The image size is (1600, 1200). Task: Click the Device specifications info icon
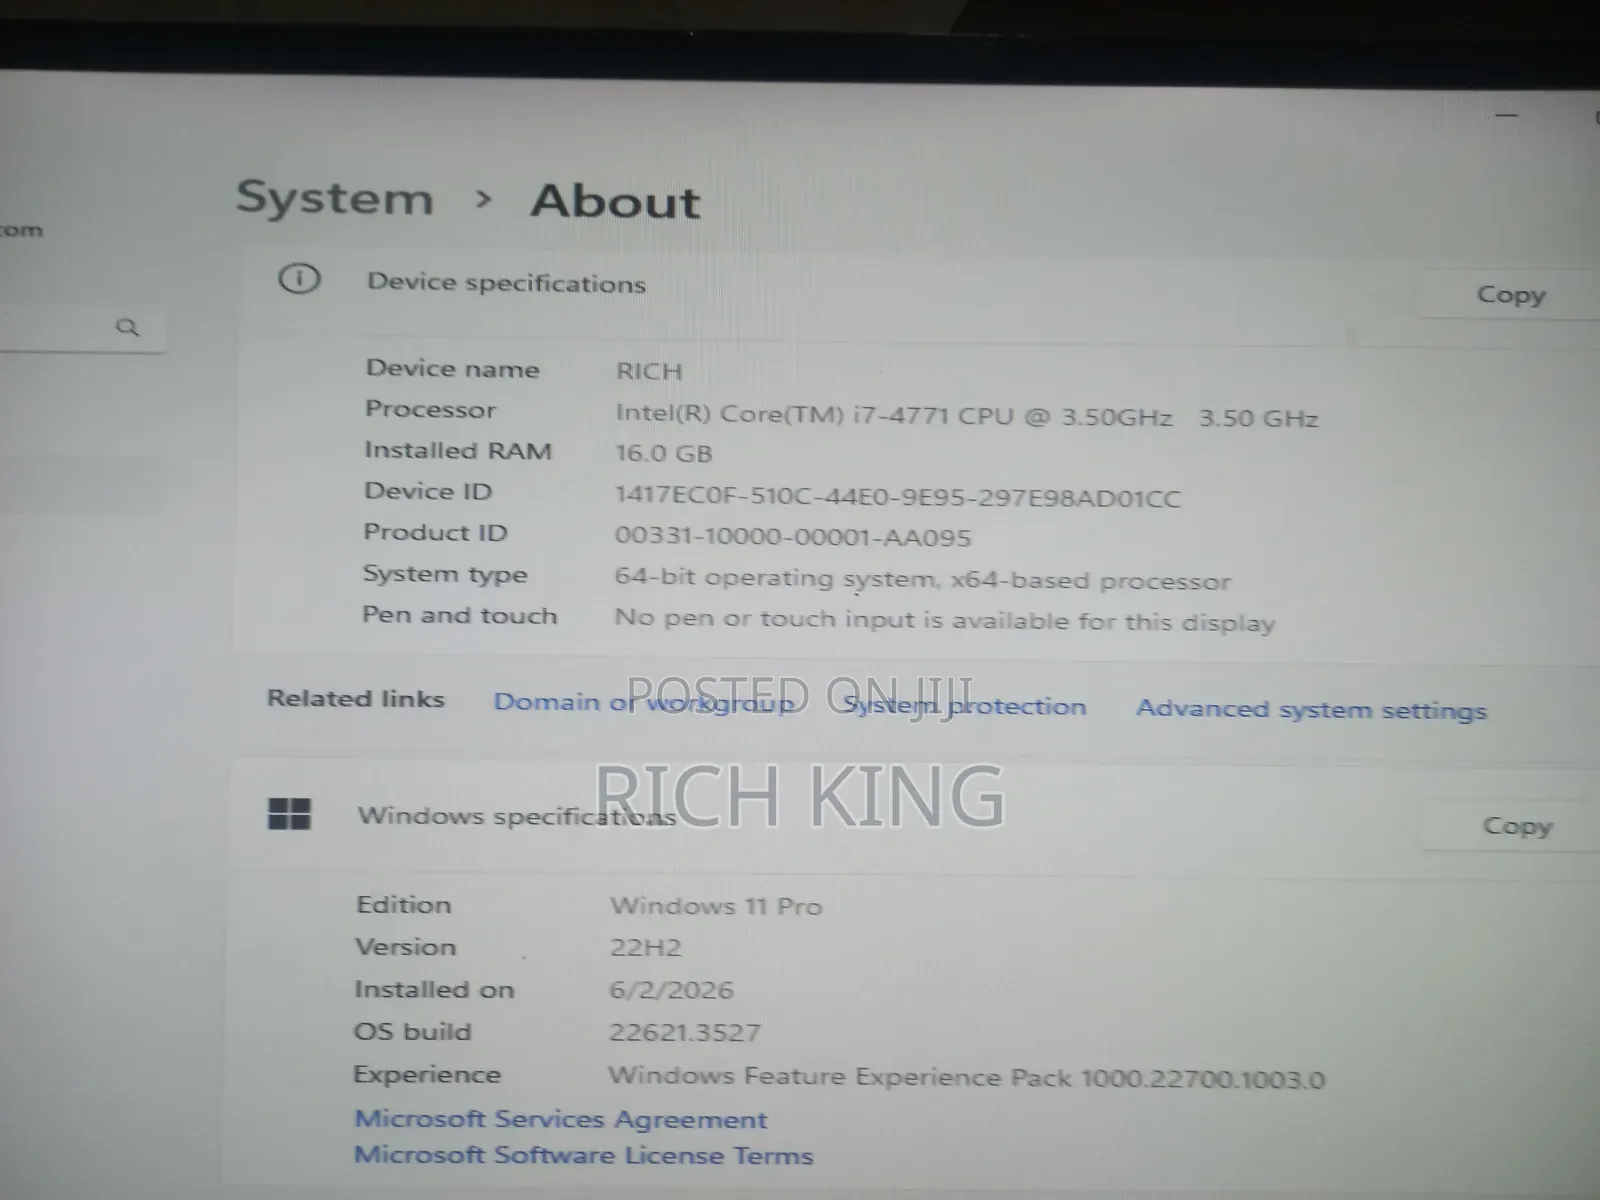coord(299,279)
